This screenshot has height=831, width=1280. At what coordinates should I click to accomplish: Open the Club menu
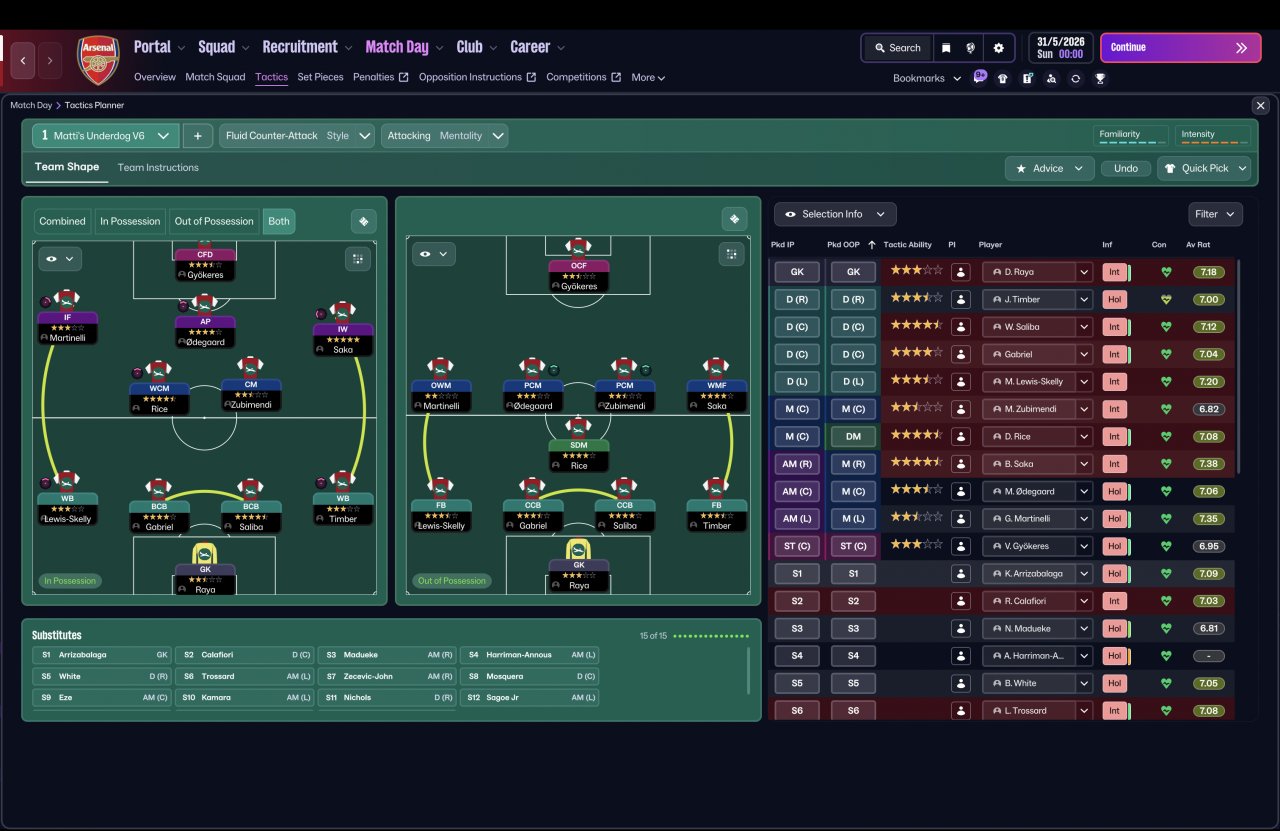coord(477,47)
